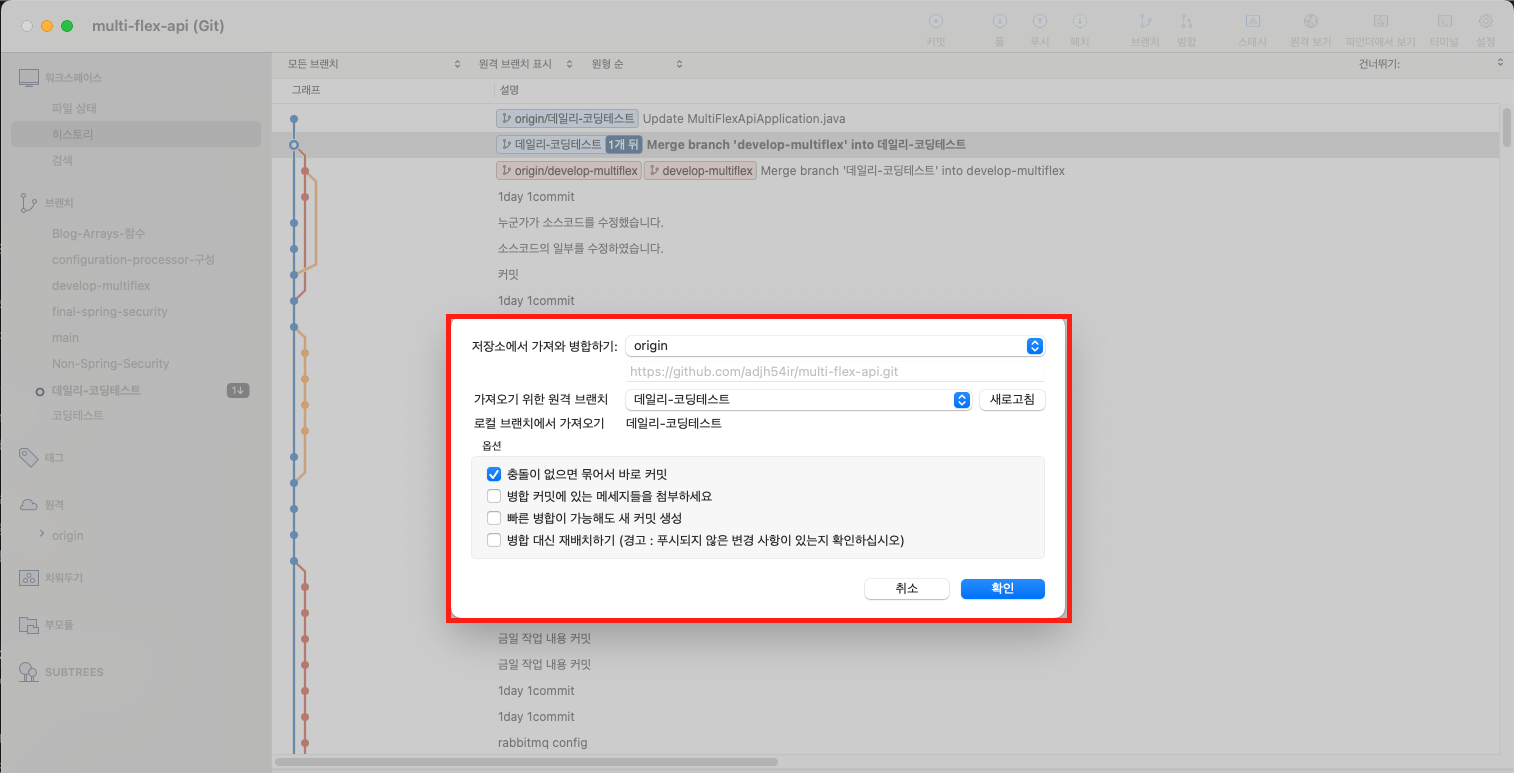1514x773 pixels.
Task: Open the 모든 브랜치 filter dropdown
Action: tap(374, 64)
